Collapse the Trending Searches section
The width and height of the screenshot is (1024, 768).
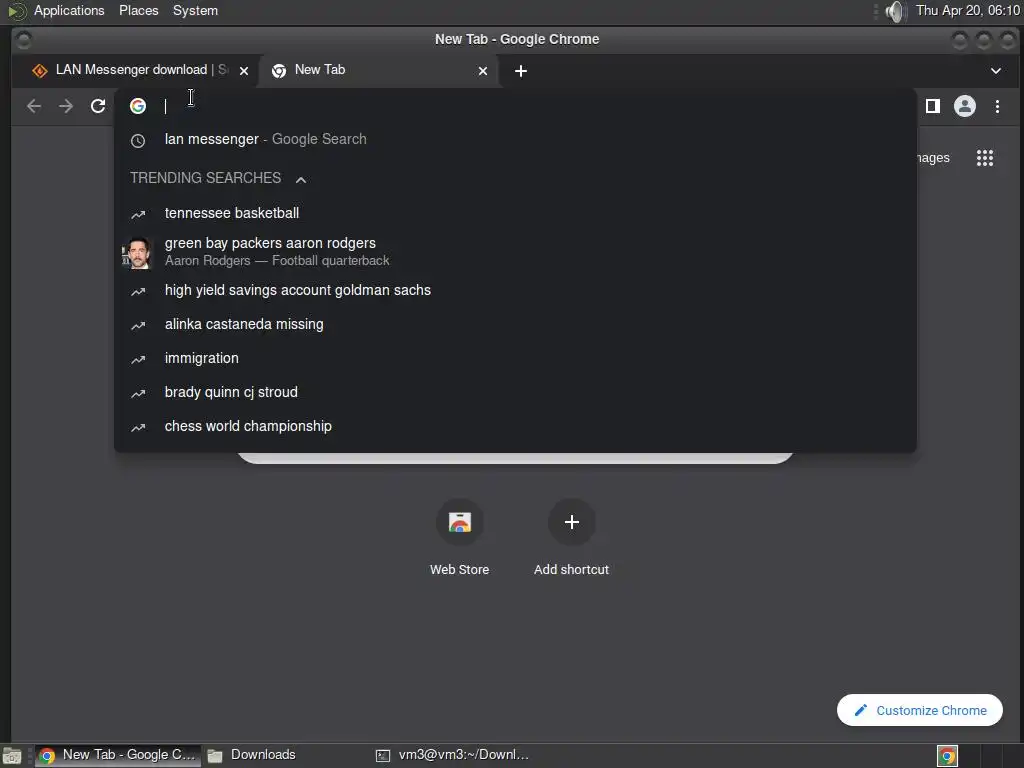[300, 179]
